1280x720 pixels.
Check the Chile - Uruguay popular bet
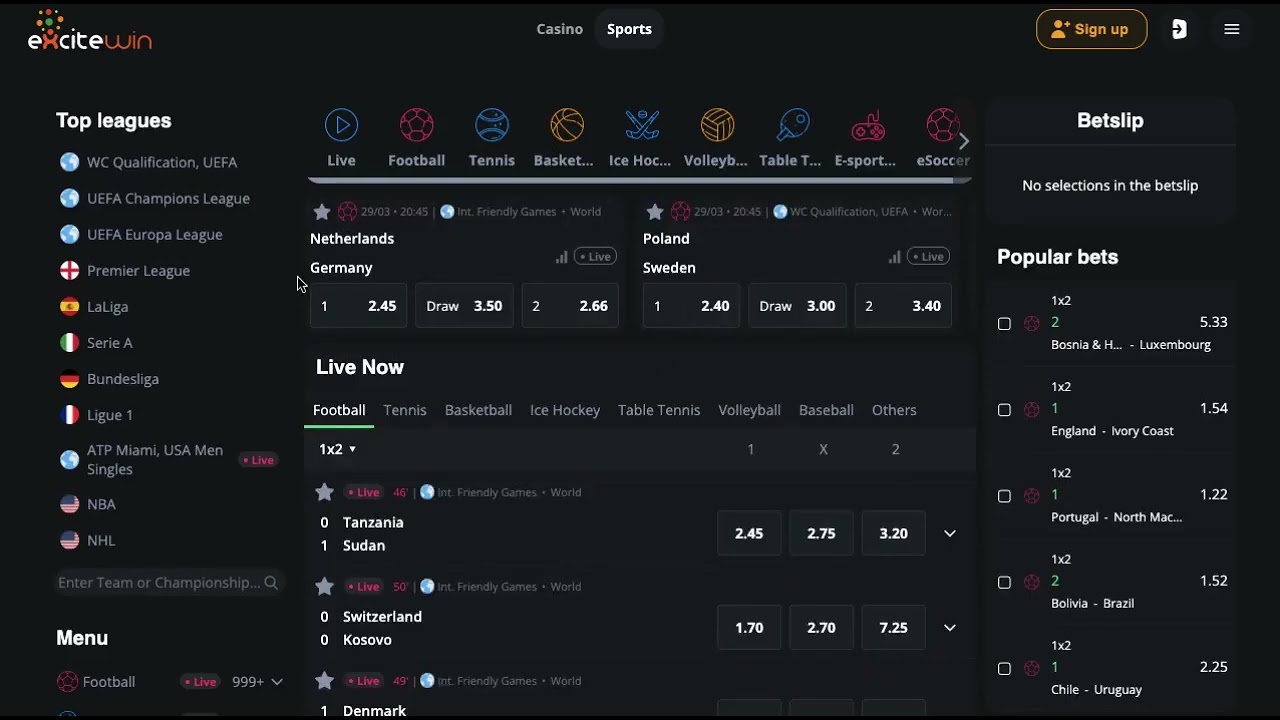[x=1004, y=668]
